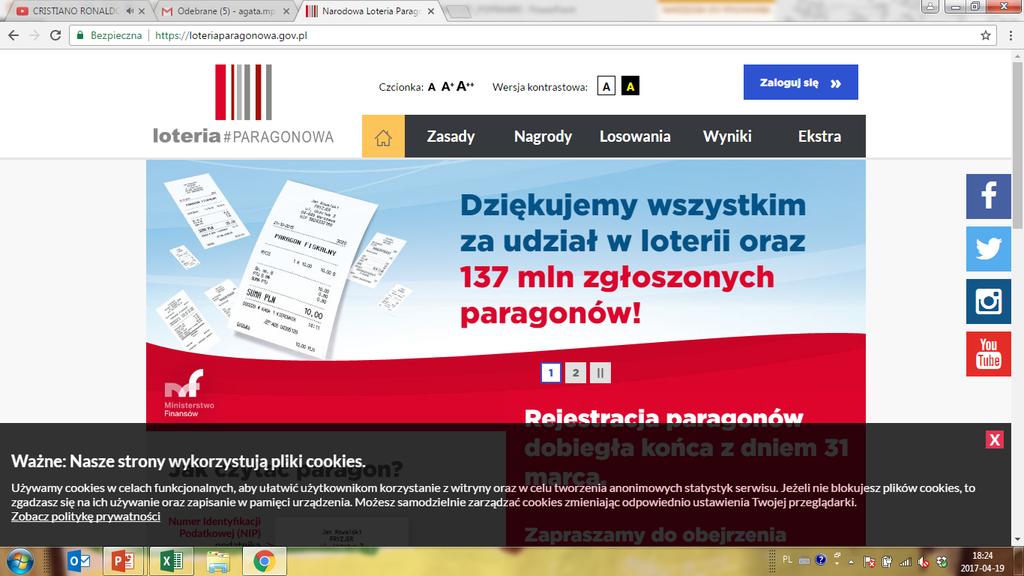Open Windows Start menu orb
Image resolution: width=1024 pixels, height=576 pixels.
pyautogui.click(x=20, y=562)
